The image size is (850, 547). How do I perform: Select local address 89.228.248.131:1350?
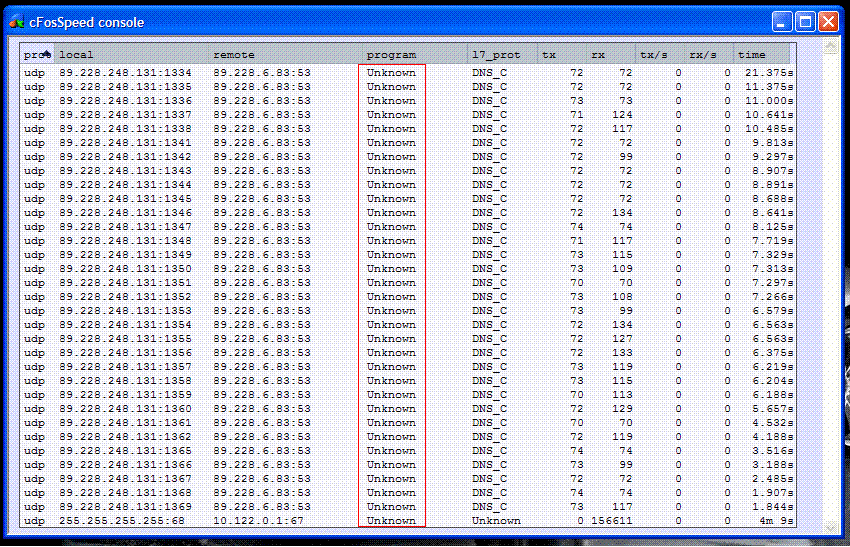(x=125, y=269)
